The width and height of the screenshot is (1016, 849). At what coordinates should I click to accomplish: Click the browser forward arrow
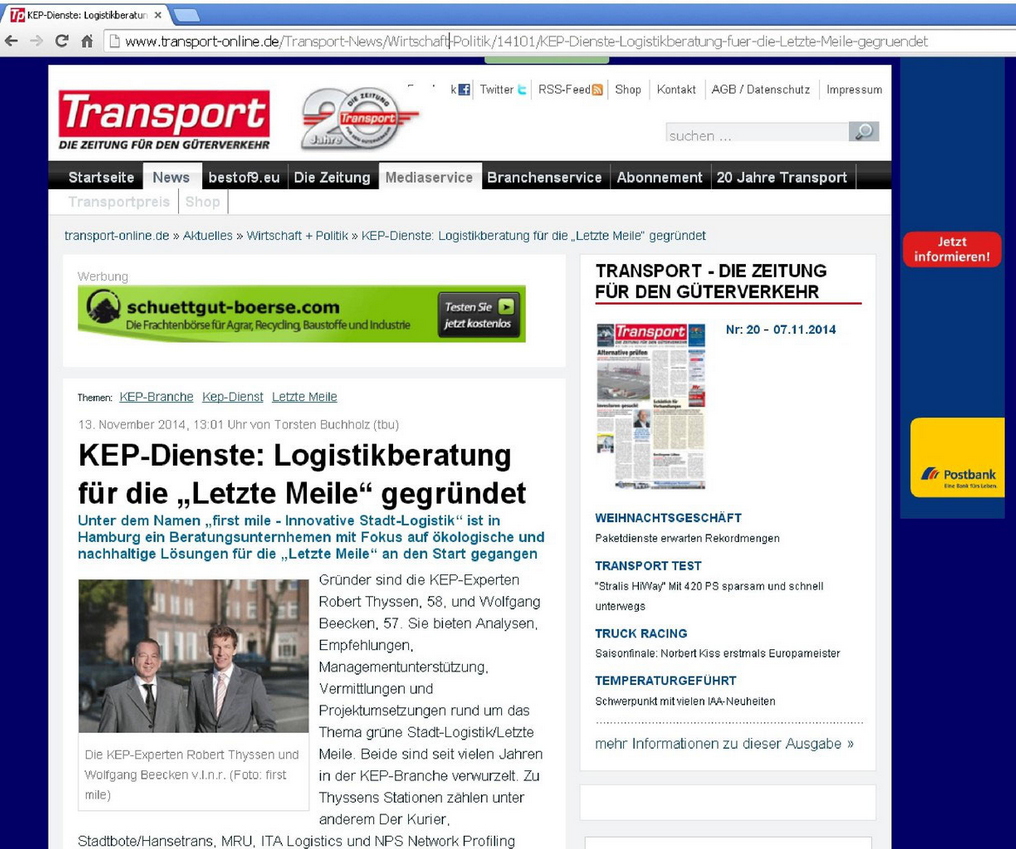tap(36, 41)
